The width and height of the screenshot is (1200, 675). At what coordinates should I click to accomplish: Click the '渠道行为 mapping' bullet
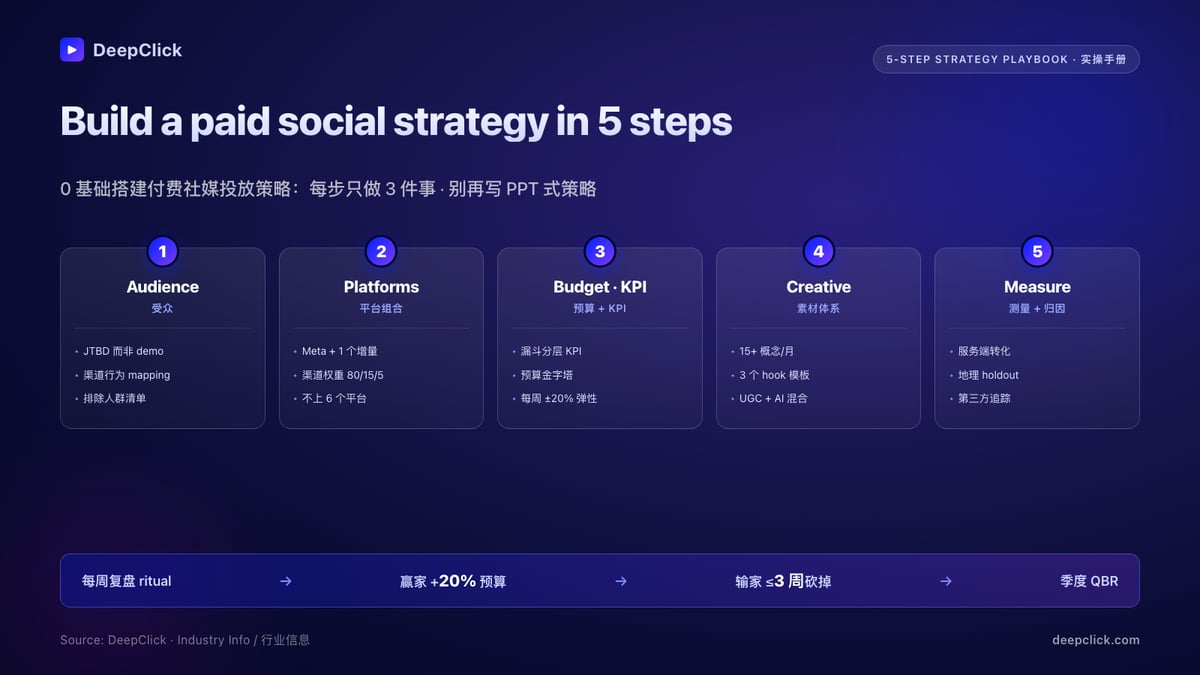click(x=126, y=375)
